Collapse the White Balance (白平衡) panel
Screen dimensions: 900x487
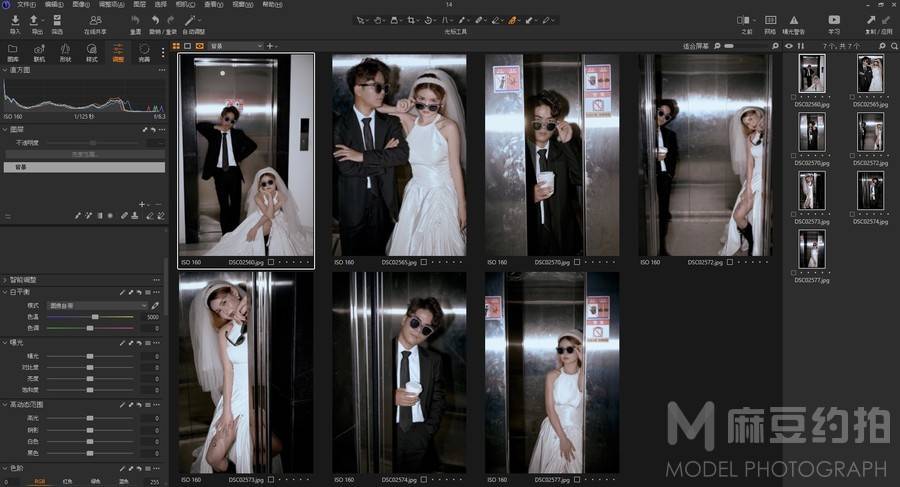point(5,292)
